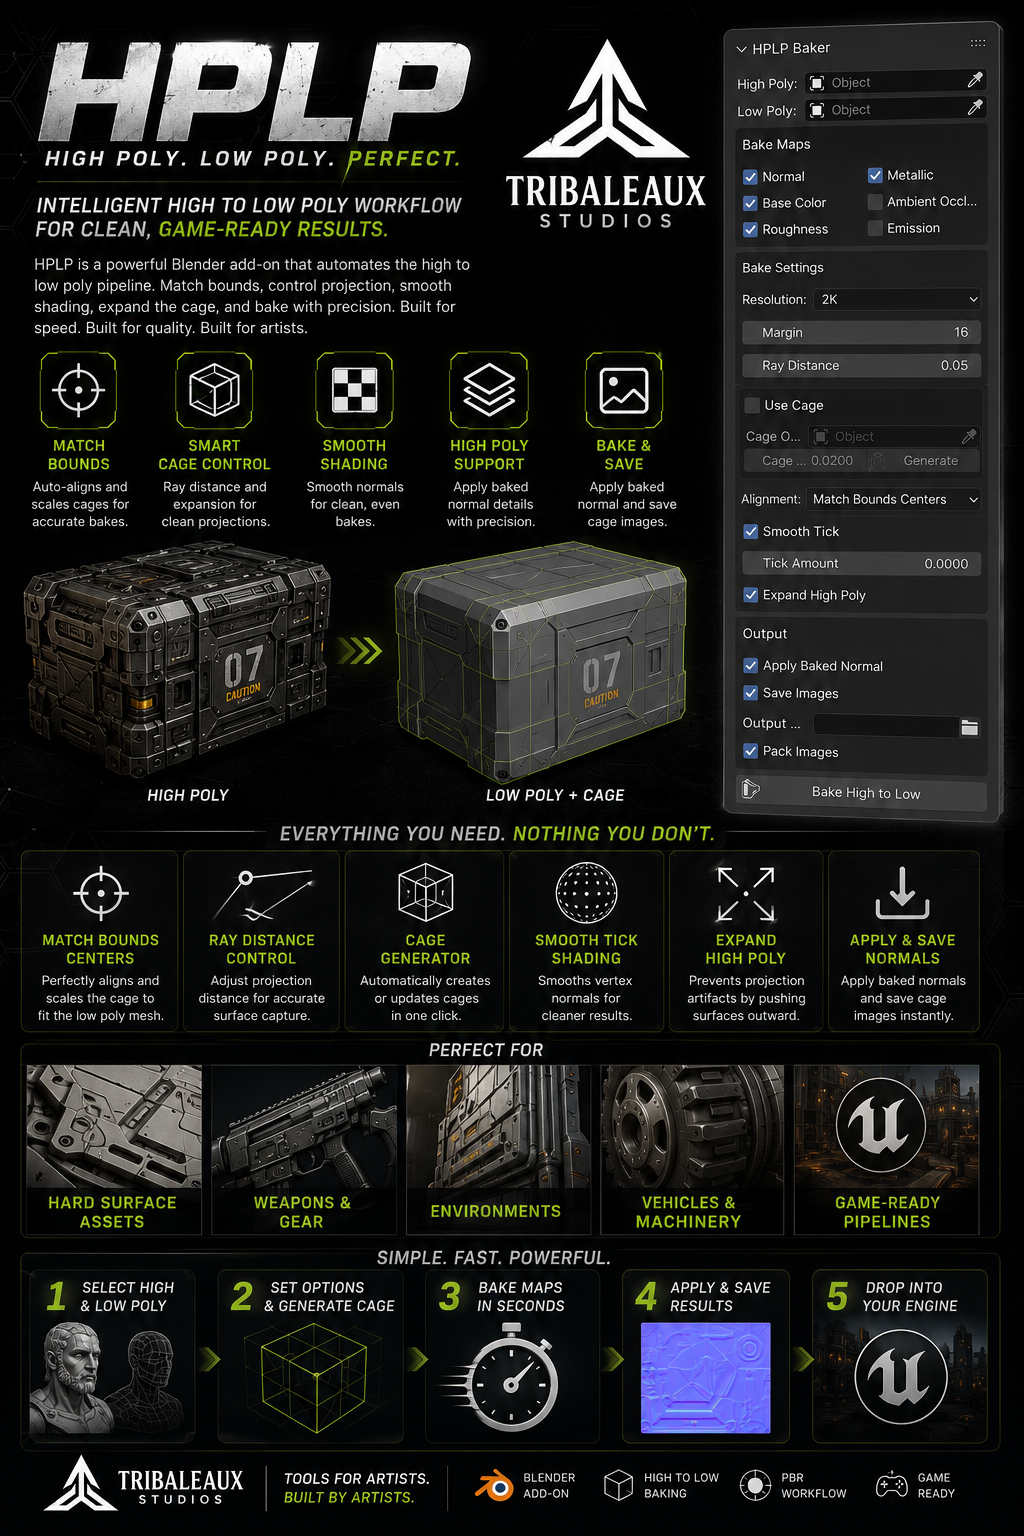Enable the Emission checkbox
Screen dimensions: 1024x1536
click(x=875, y=228)
